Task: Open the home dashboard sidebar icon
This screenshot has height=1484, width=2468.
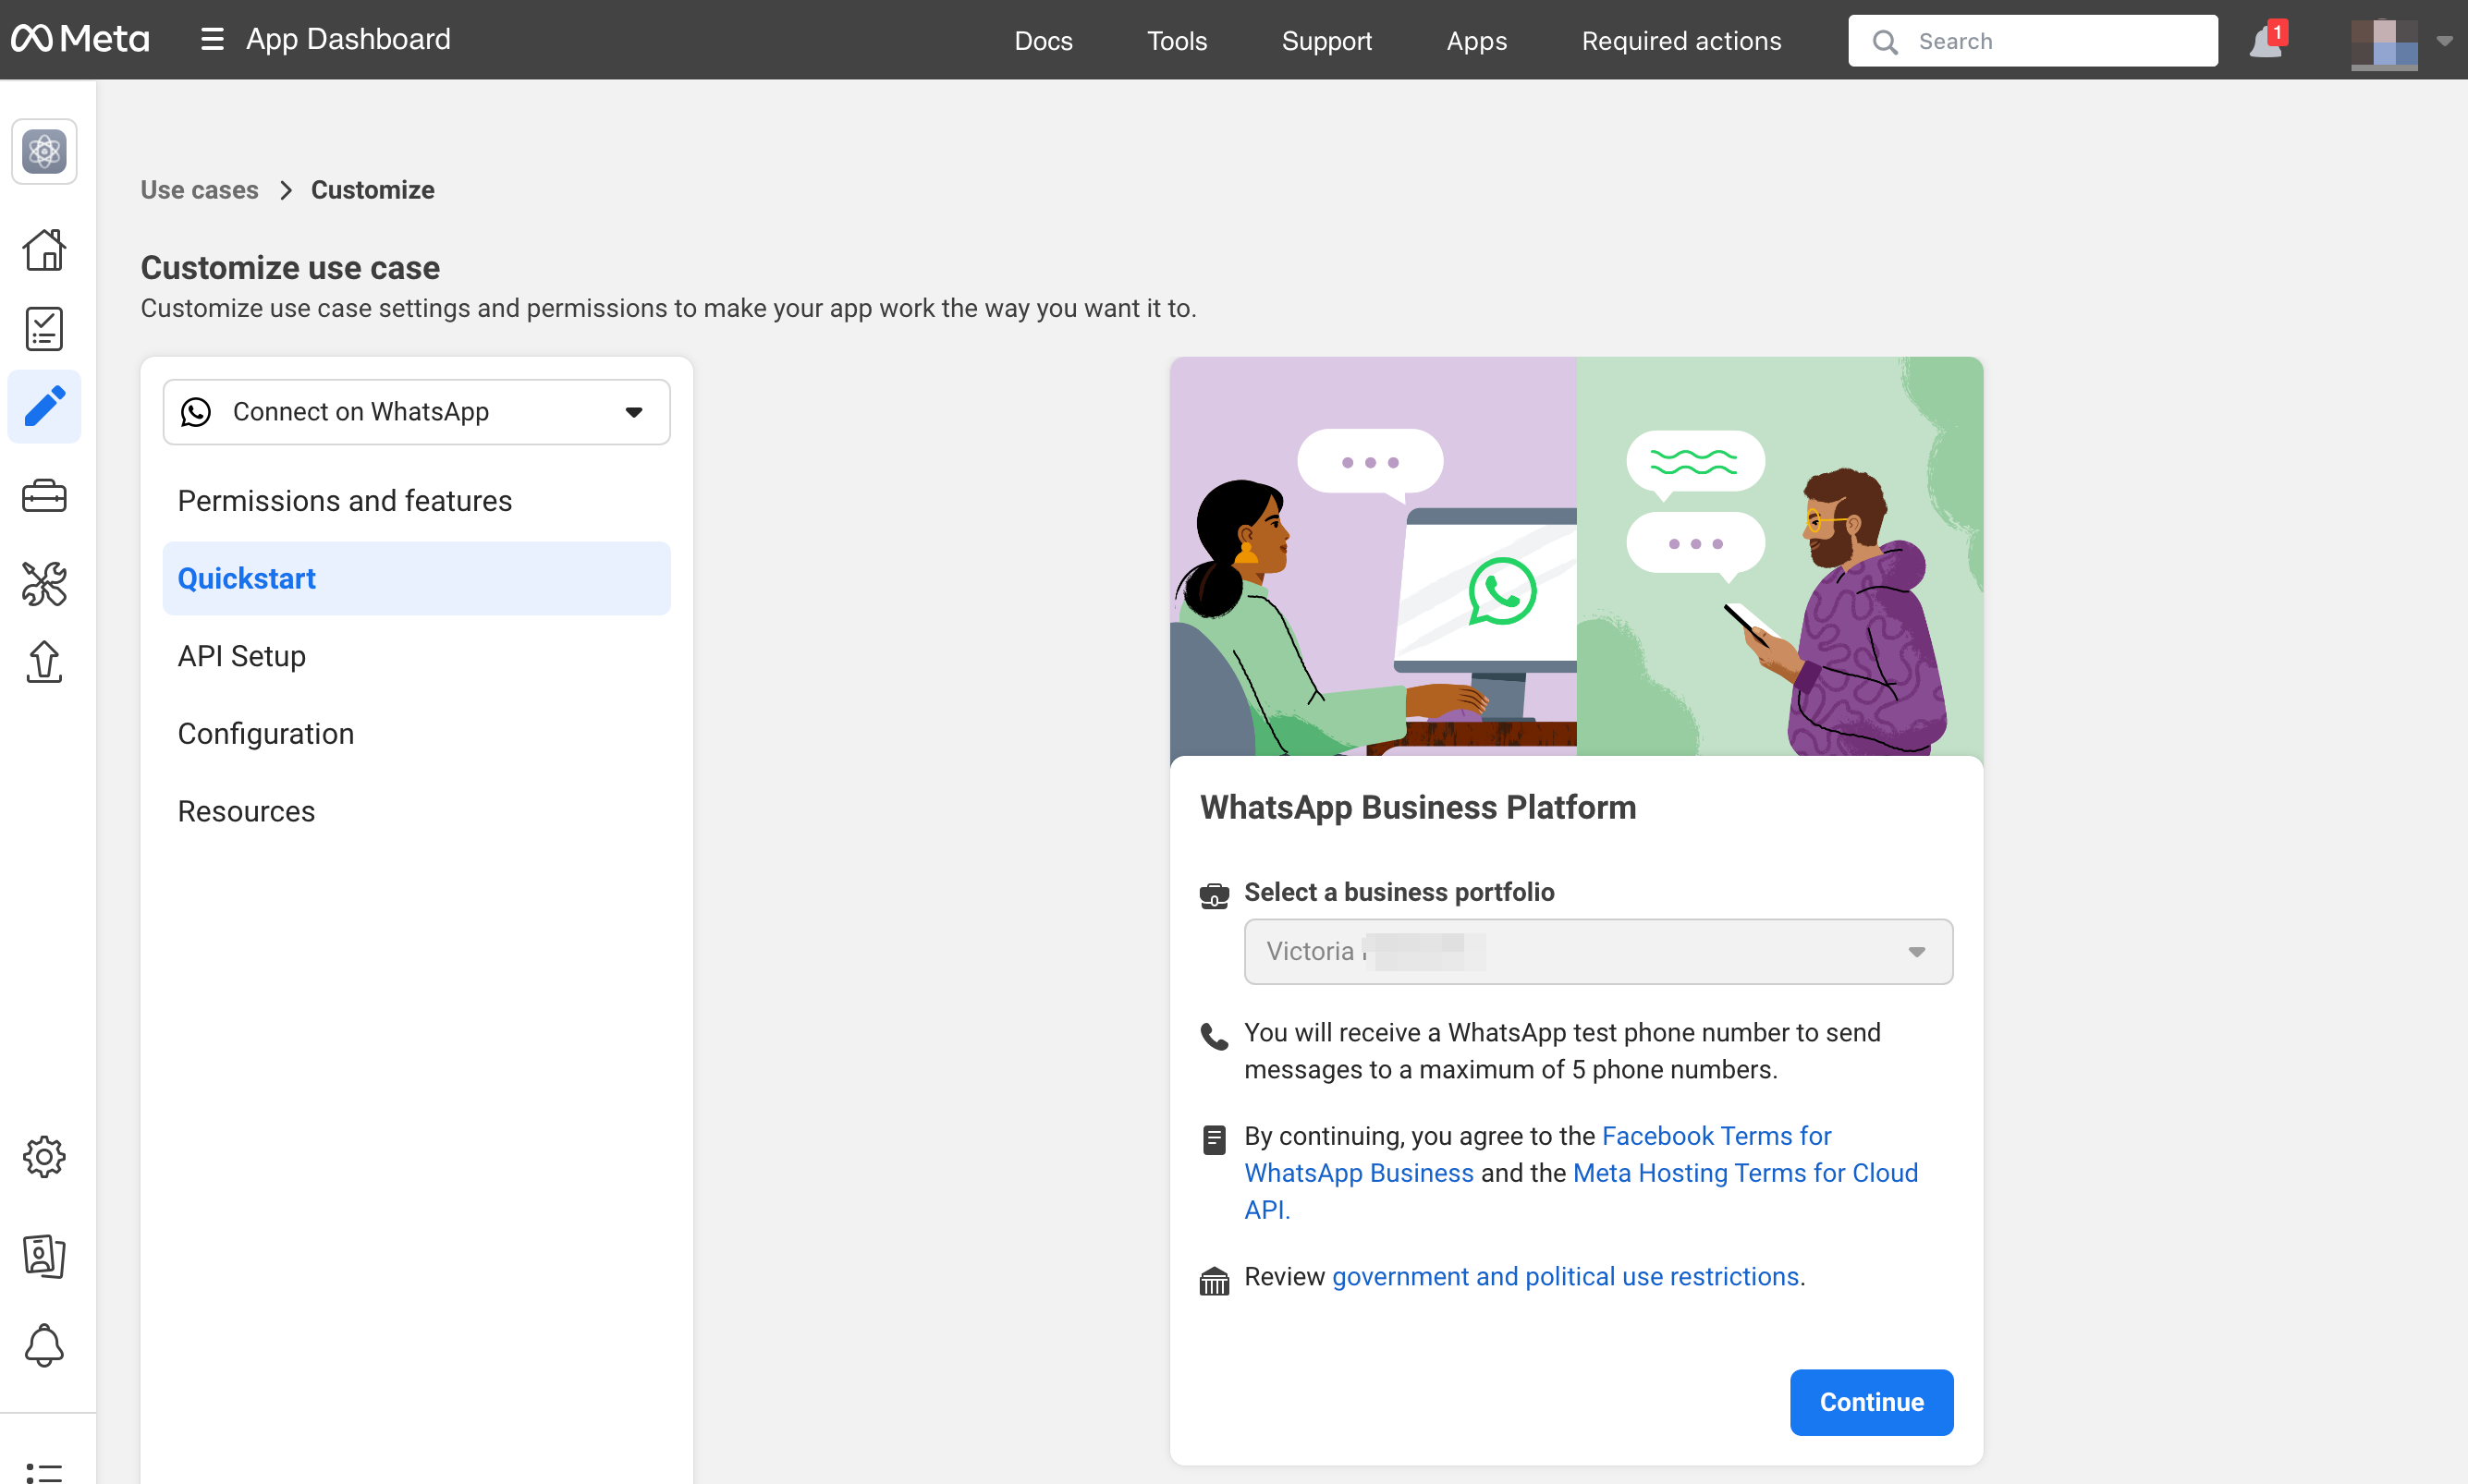Action: (44, 250)
